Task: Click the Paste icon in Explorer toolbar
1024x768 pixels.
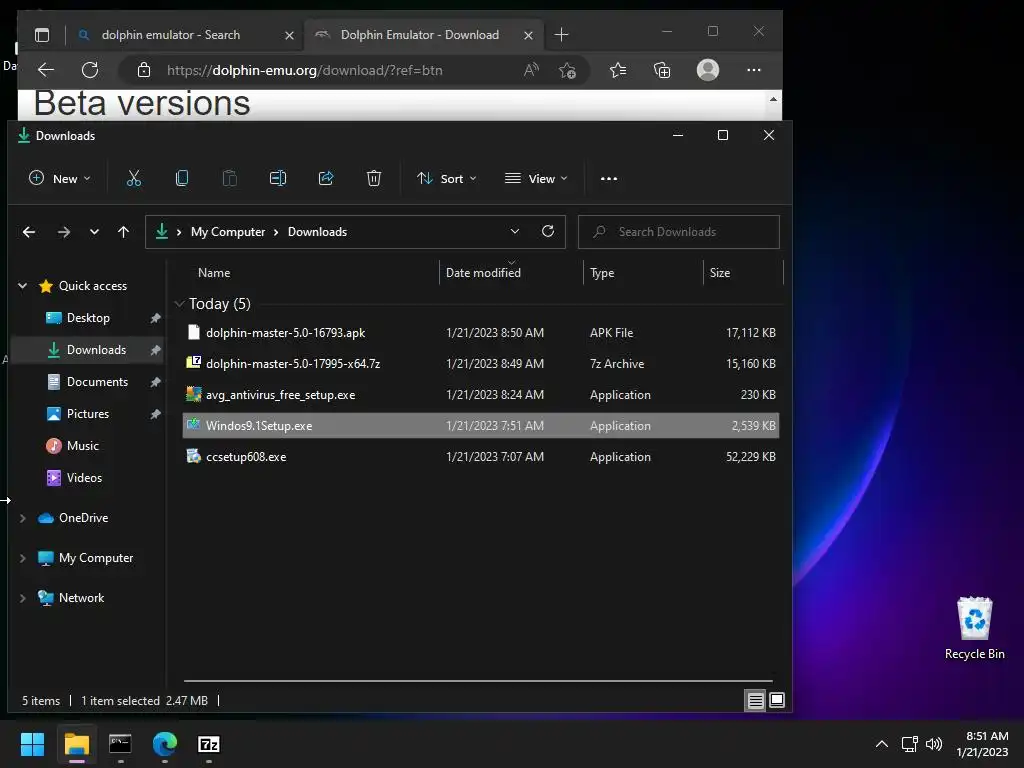Action: 230,178
